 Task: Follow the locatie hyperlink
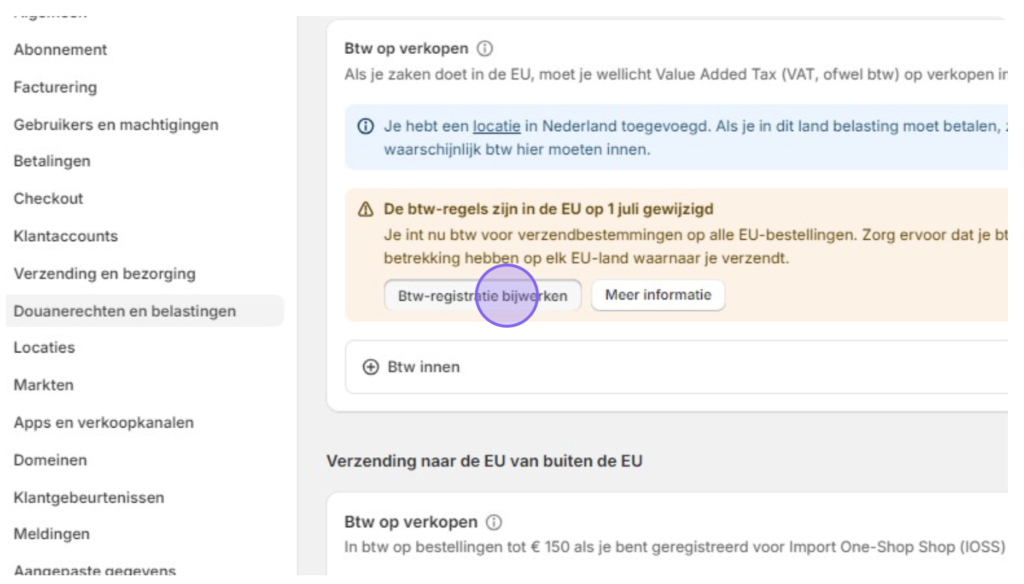496,126
